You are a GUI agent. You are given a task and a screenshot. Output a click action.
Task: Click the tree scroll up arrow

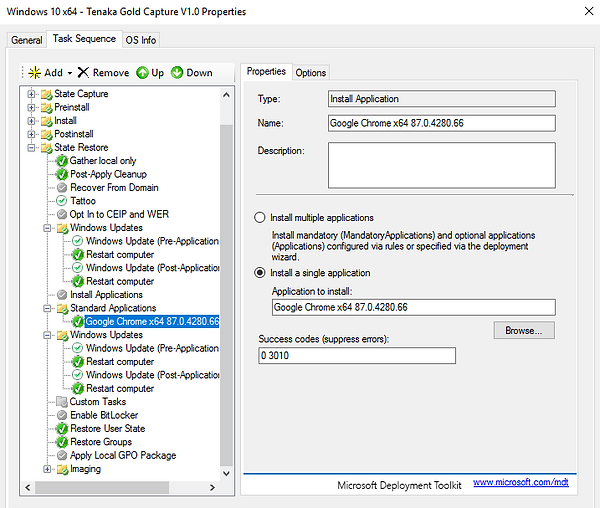(227, 94)
